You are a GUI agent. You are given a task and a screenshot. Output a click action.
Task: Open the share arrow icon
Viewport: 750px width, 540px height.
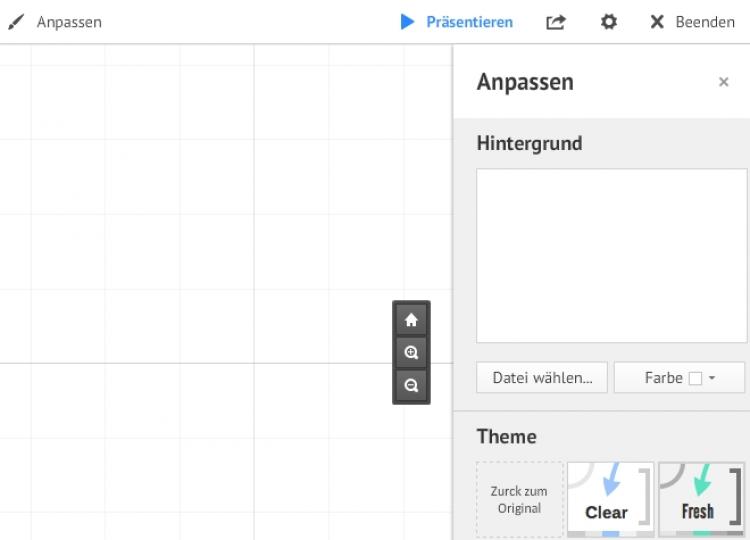[x=556, y=22]
